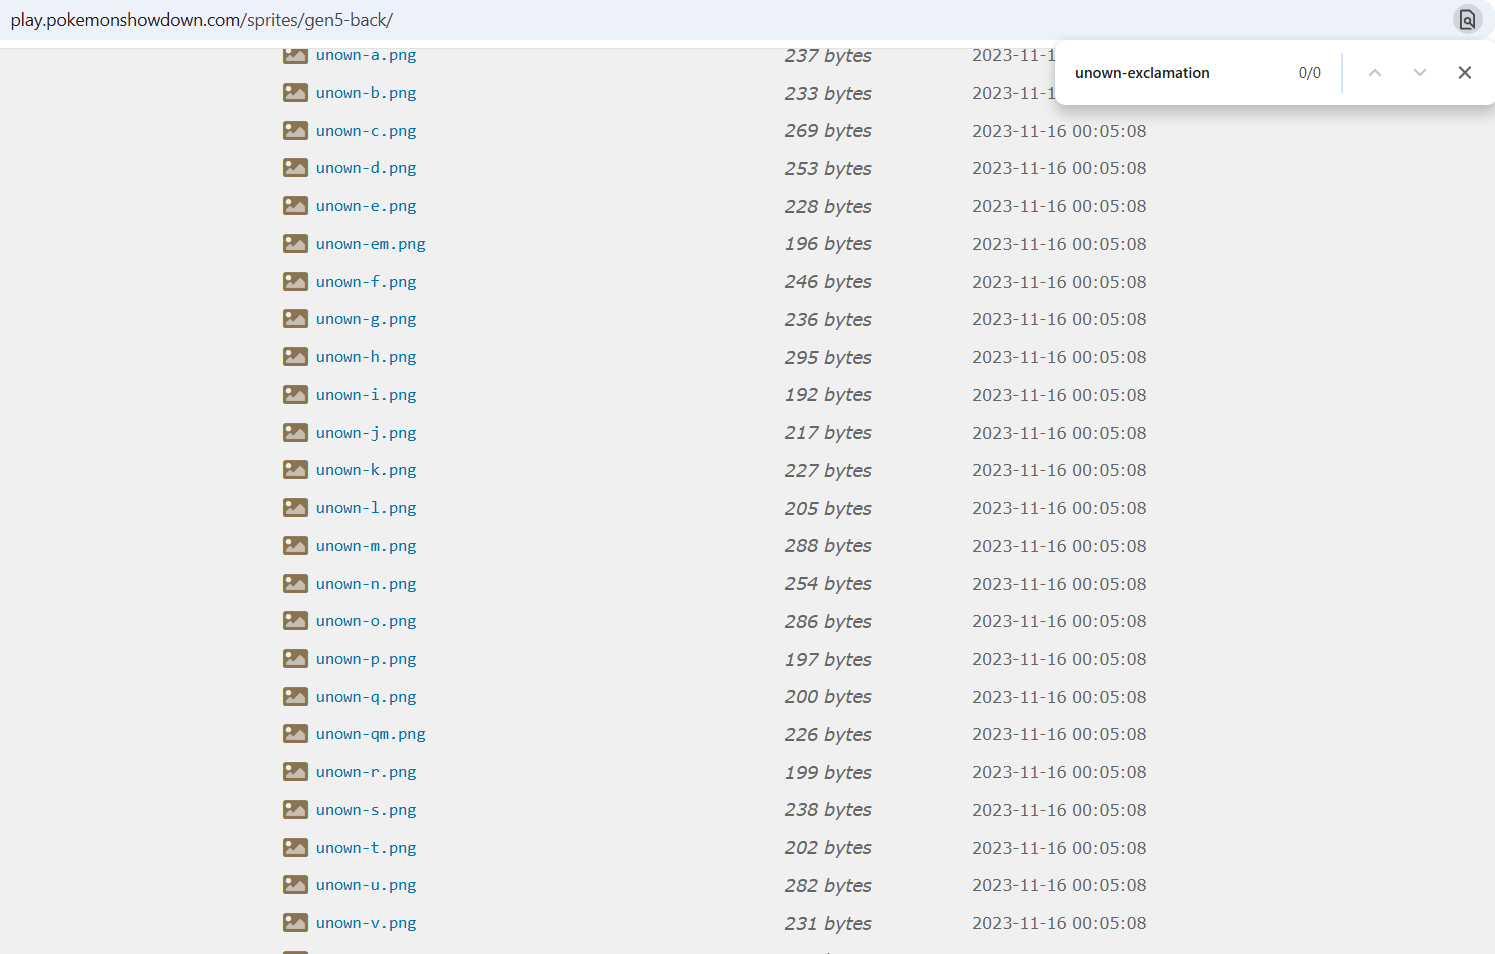Open the unown-e.png file link
The height and width of the screenshot is (954, 1495).
pyautogui.click(x=366, y=206)
